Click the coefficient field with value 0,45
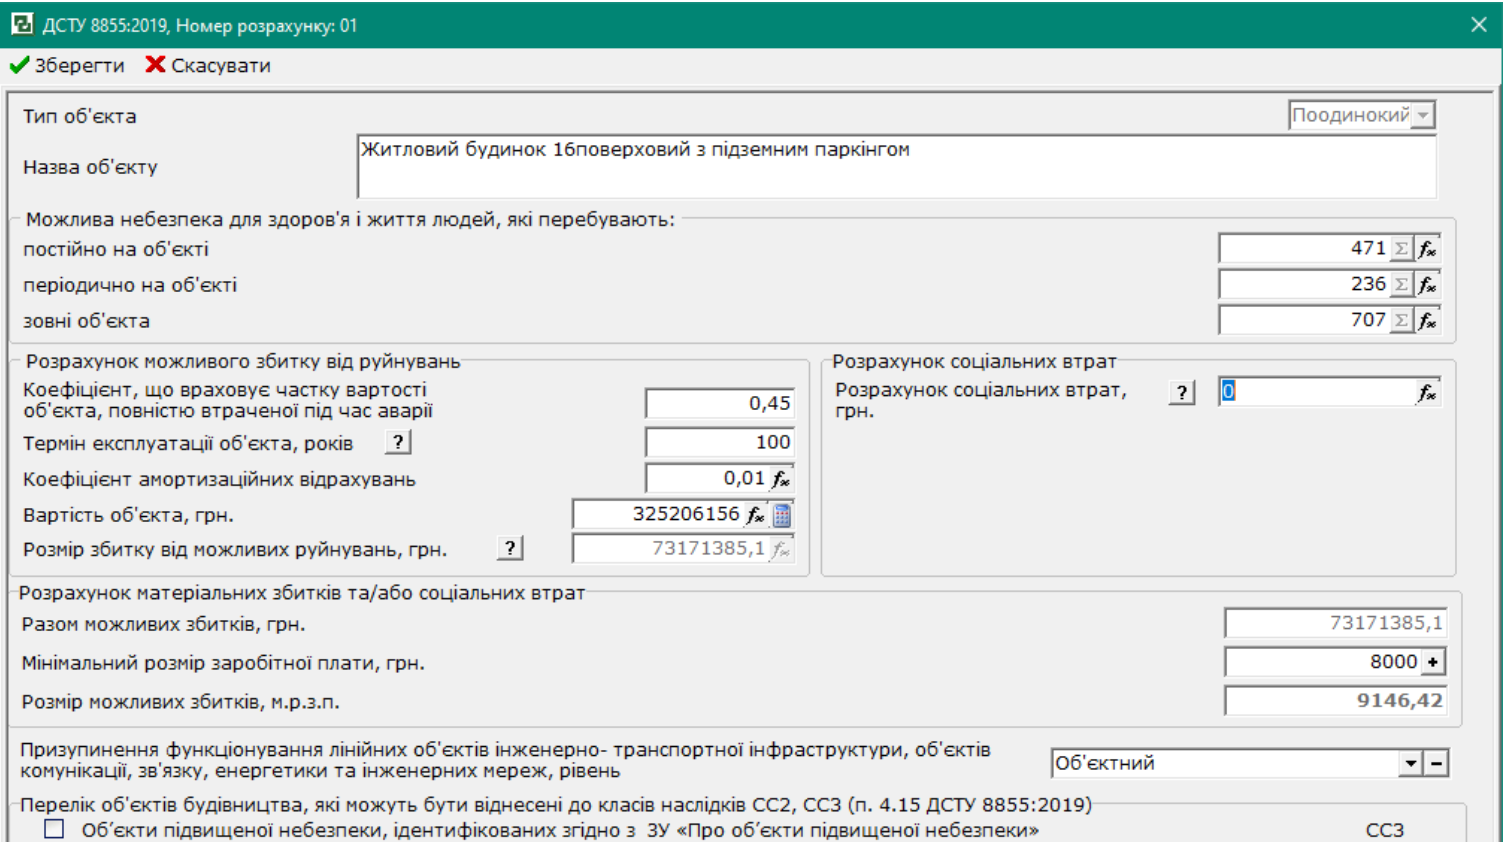 (x=720, y=403)
